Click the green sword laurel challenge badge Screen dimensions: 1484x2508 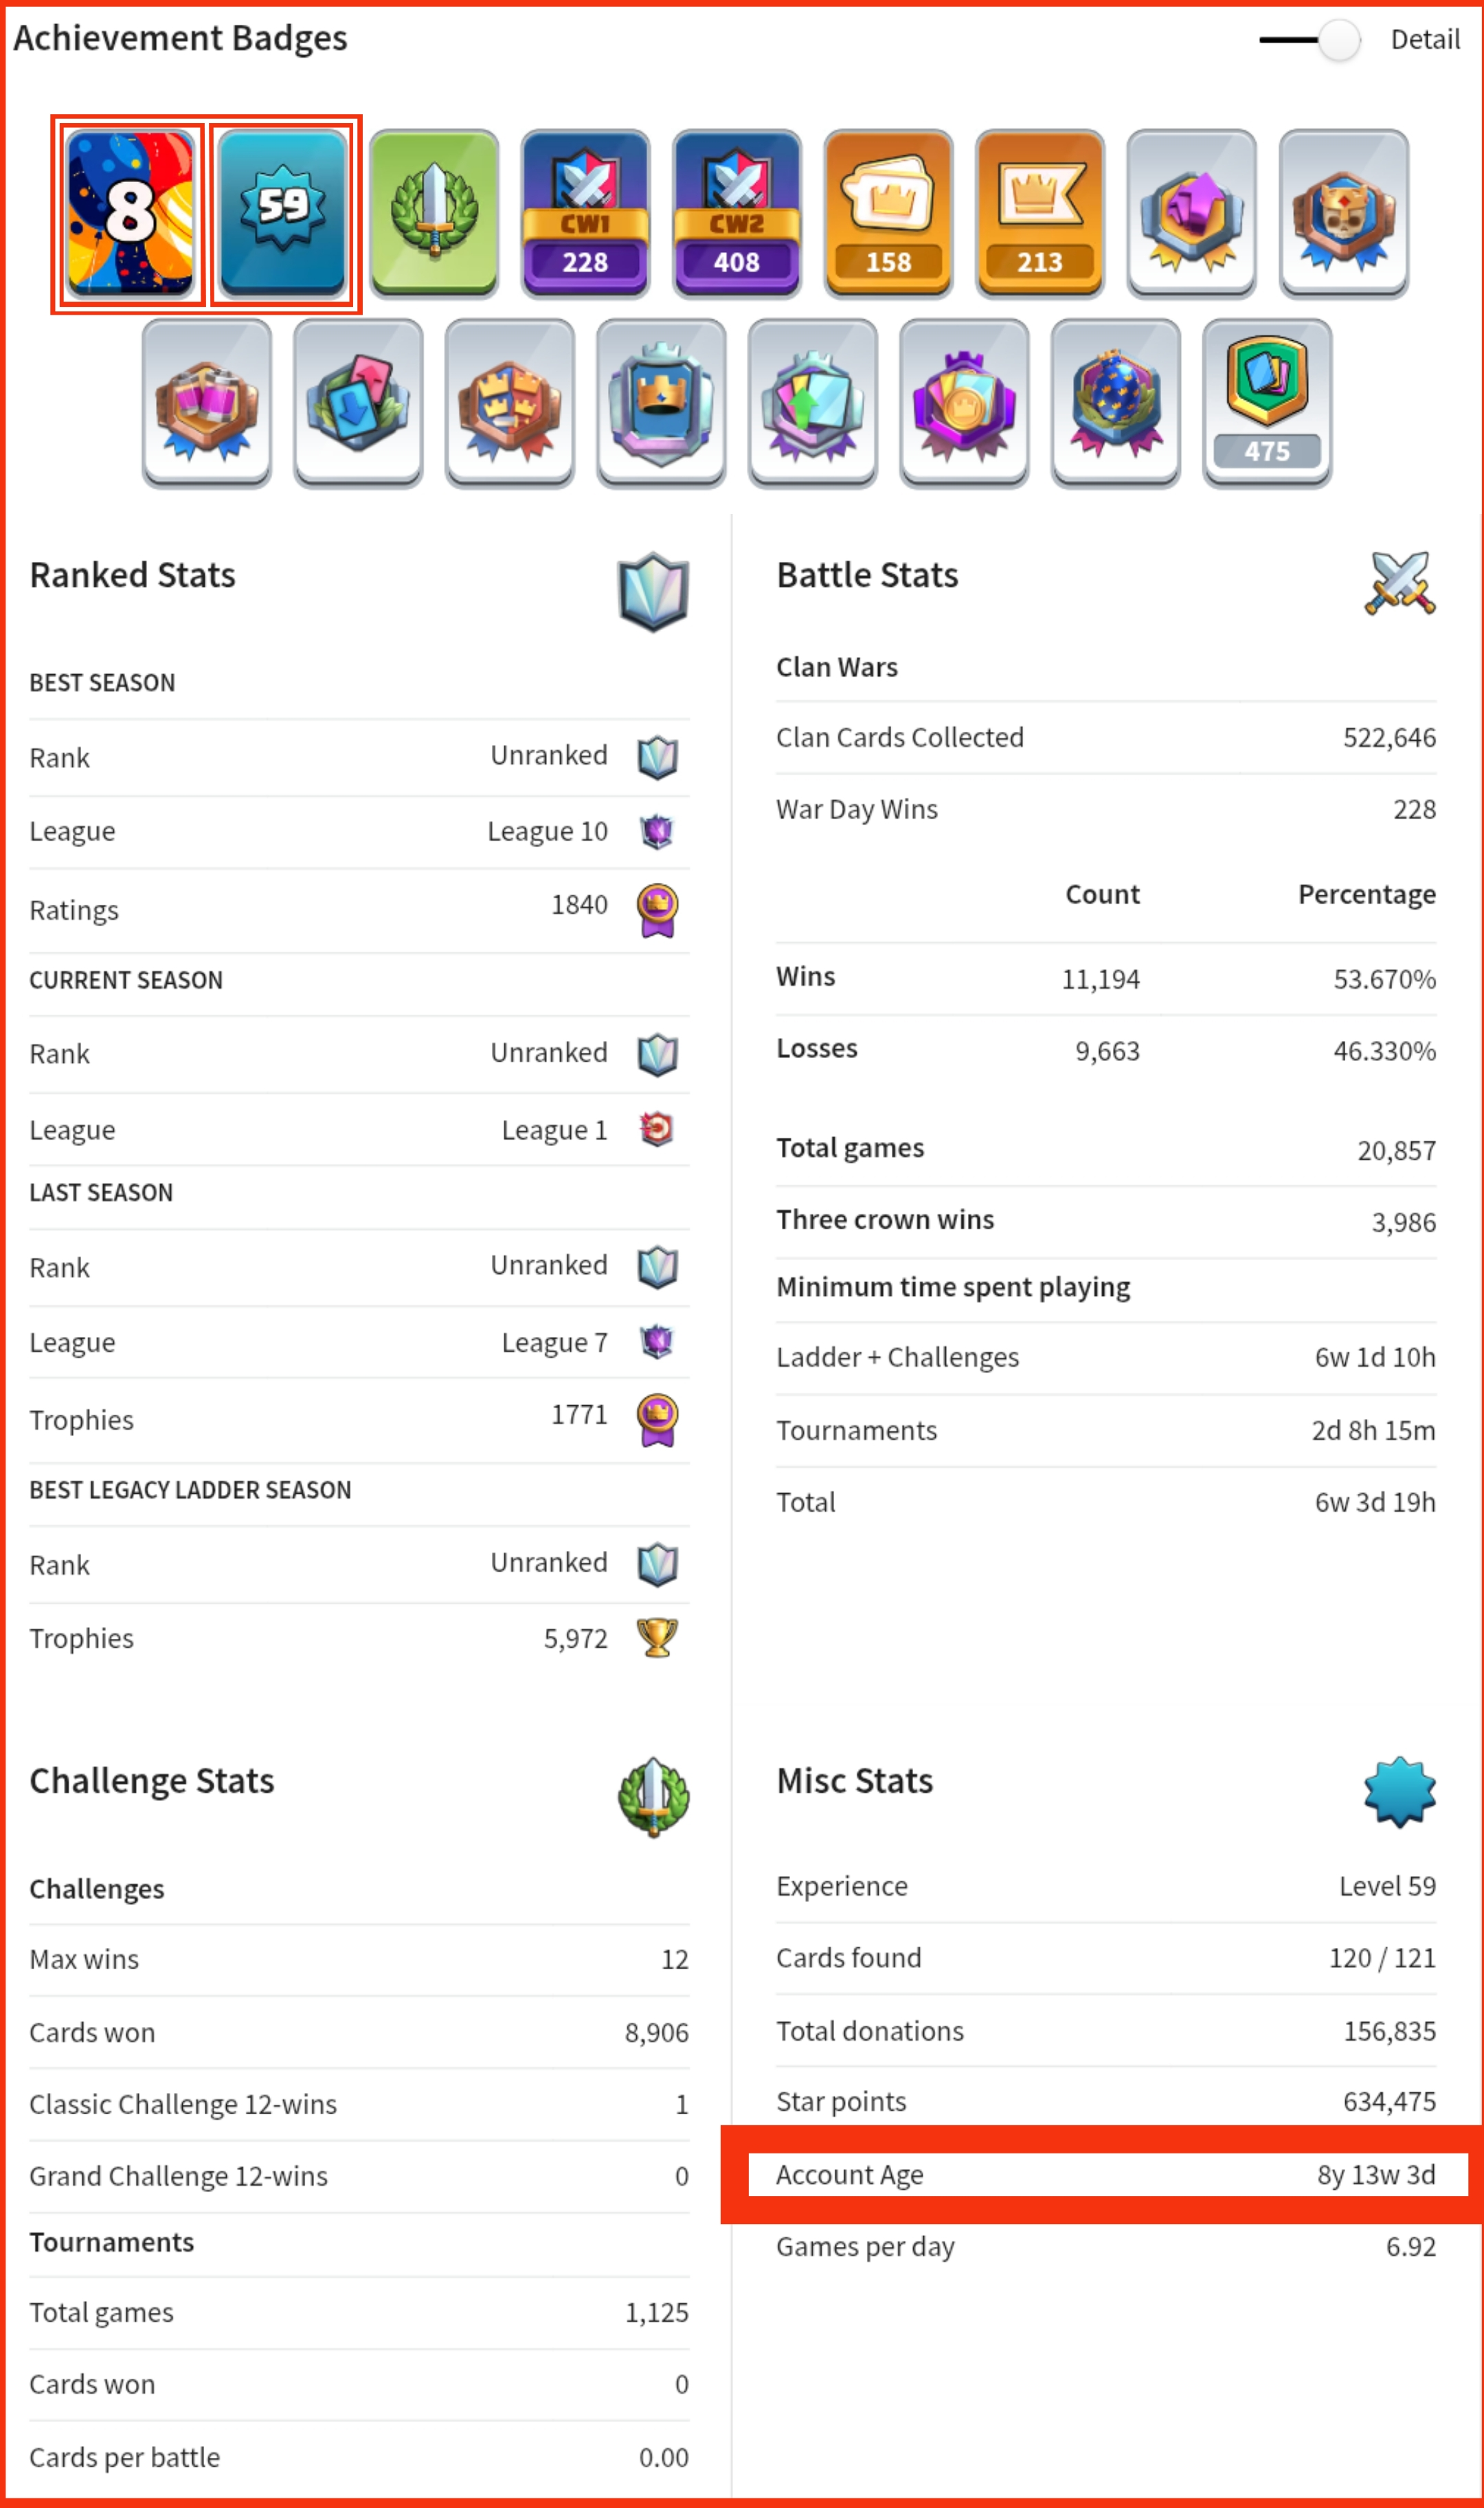[434, 213]
